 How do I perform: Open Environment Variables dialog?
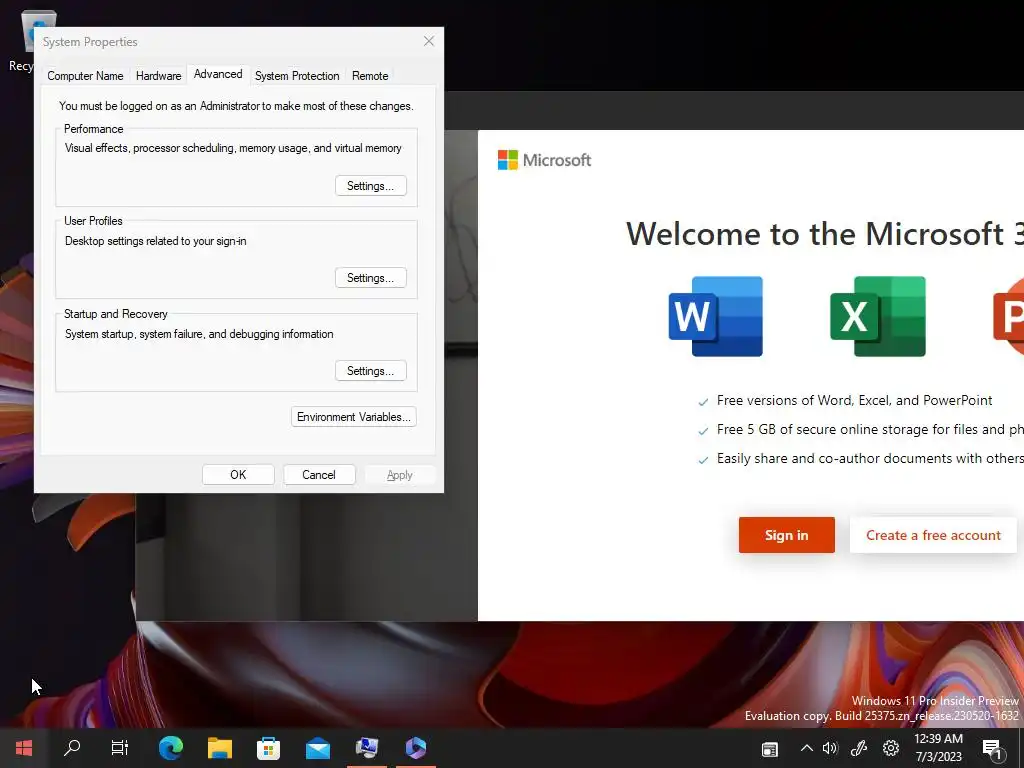[x=354, y=417]
